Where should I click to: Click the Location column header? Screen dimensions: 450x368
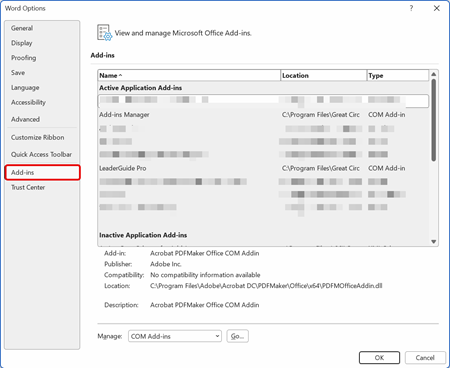(324, 76)
